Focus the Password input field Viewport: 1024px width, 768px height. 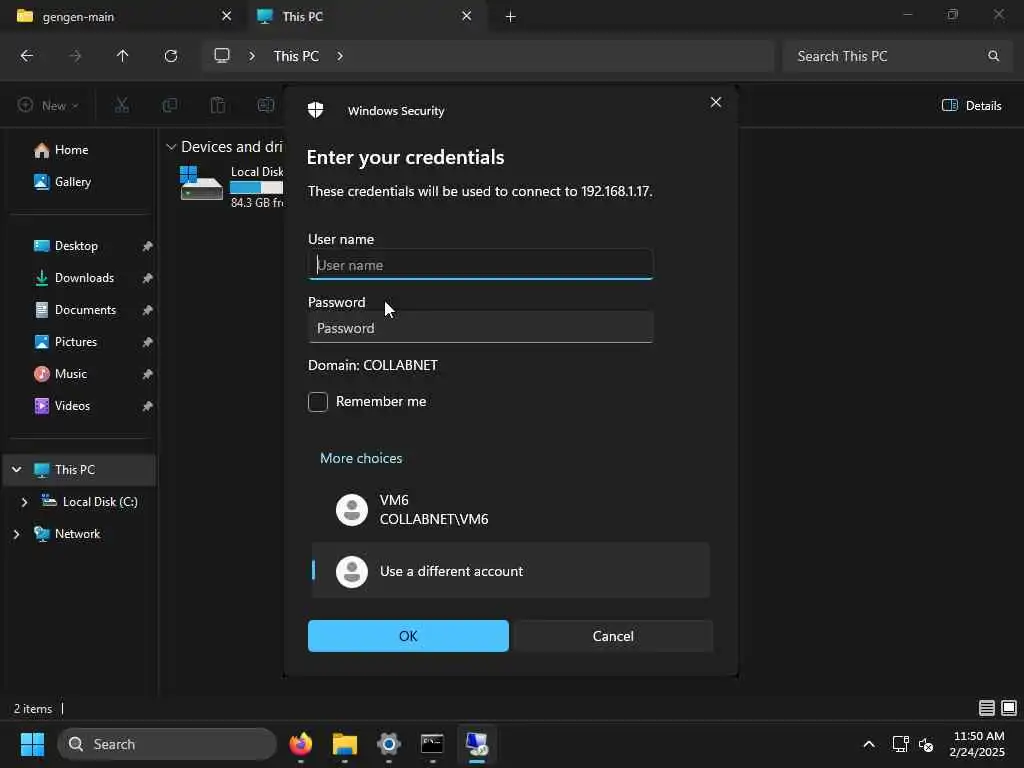[480, 327]
